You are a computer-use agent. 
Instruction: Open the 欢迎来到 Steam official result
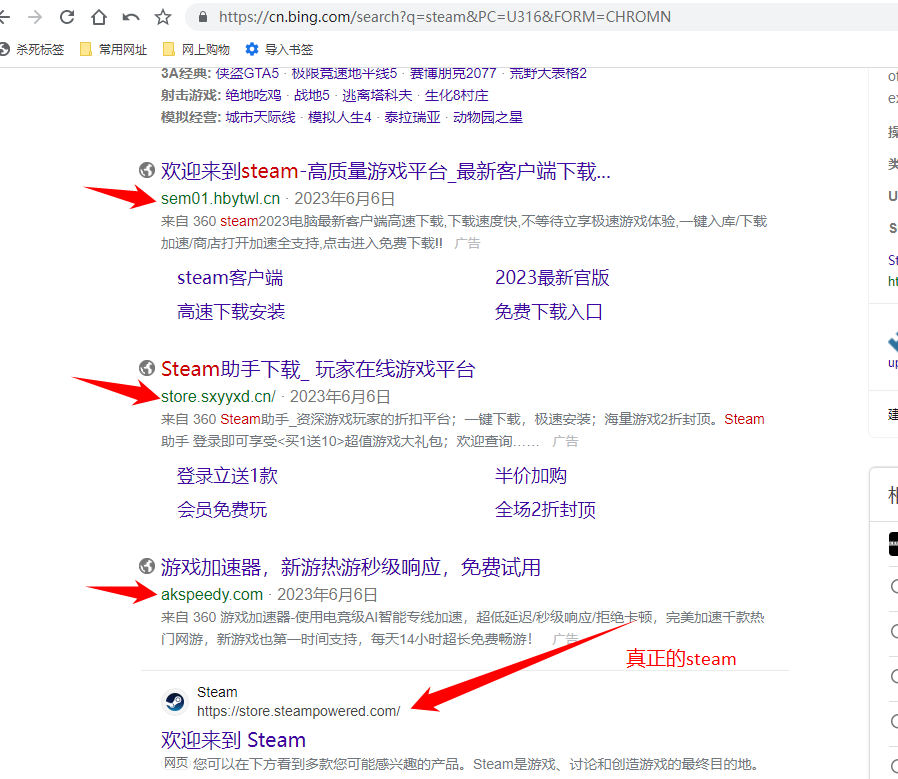pos(233,740)
